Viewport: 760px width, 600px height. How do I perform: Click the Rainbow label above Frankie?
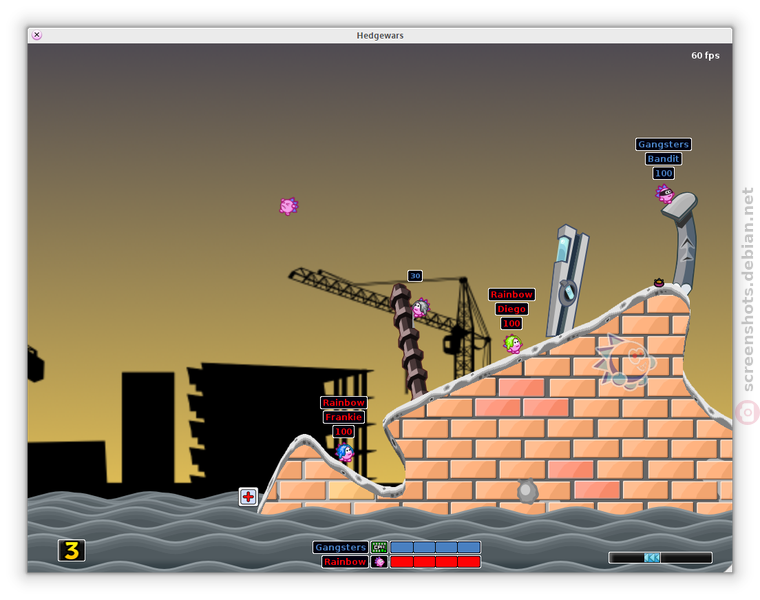tap(344, 403)
